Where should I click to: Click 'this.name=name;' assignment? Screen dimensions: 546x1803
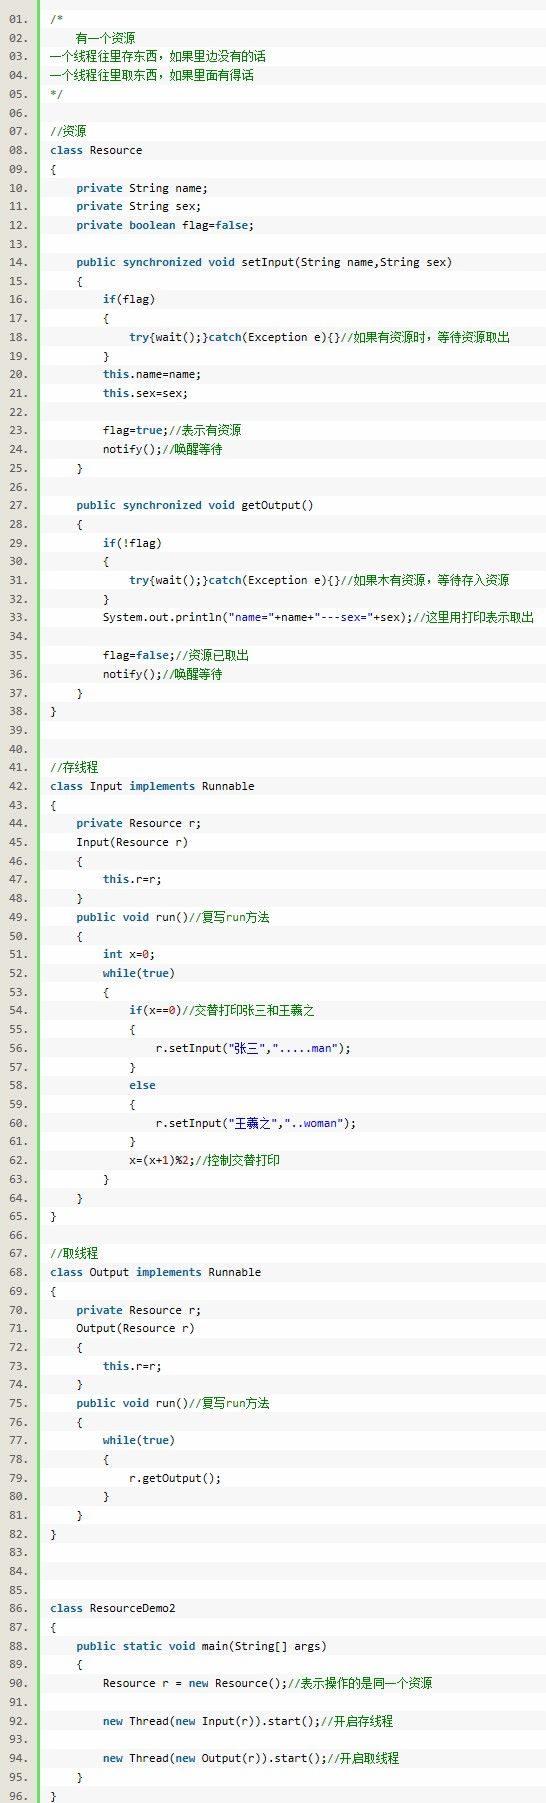pyautogui.click(x=152, y=374)
